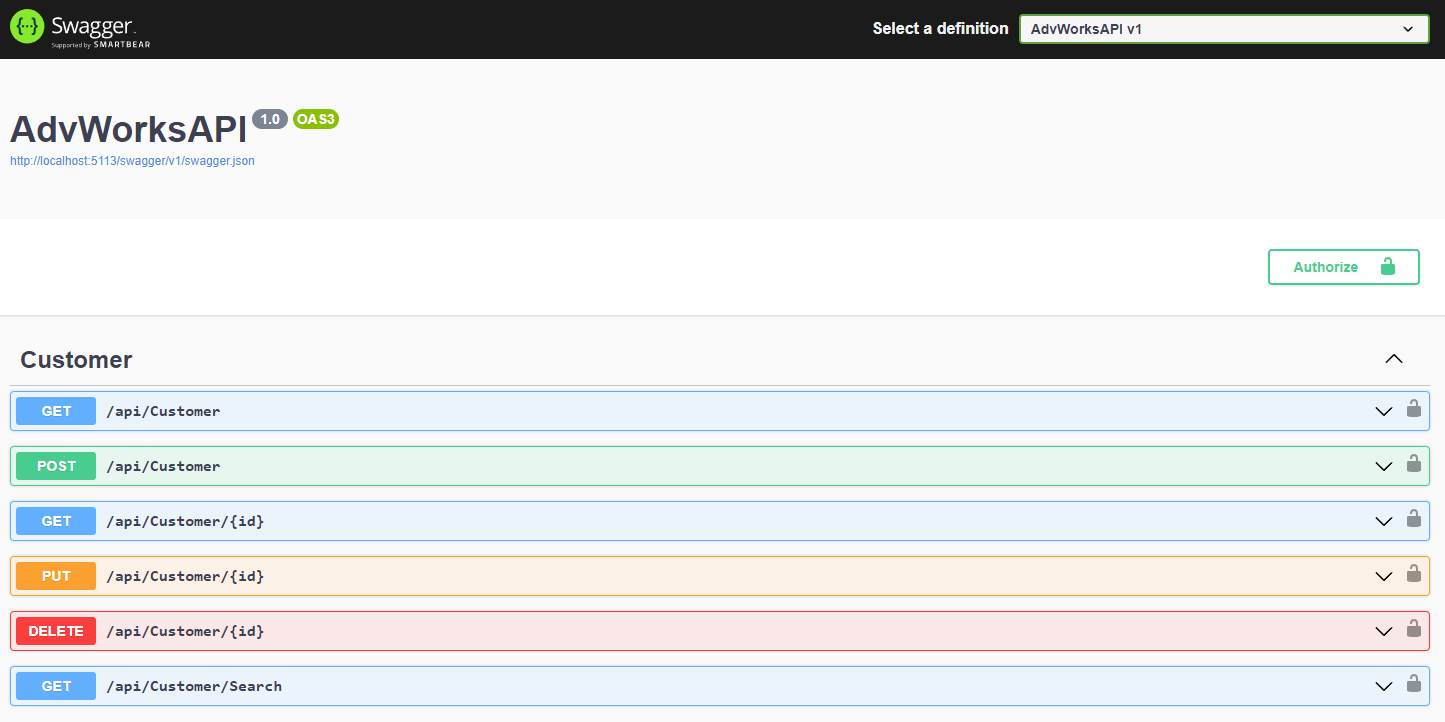Click lock icon on PUT /api/Customer/{id} row
The width and height of the screenshot is (1445, 722).
point(1413,573)
